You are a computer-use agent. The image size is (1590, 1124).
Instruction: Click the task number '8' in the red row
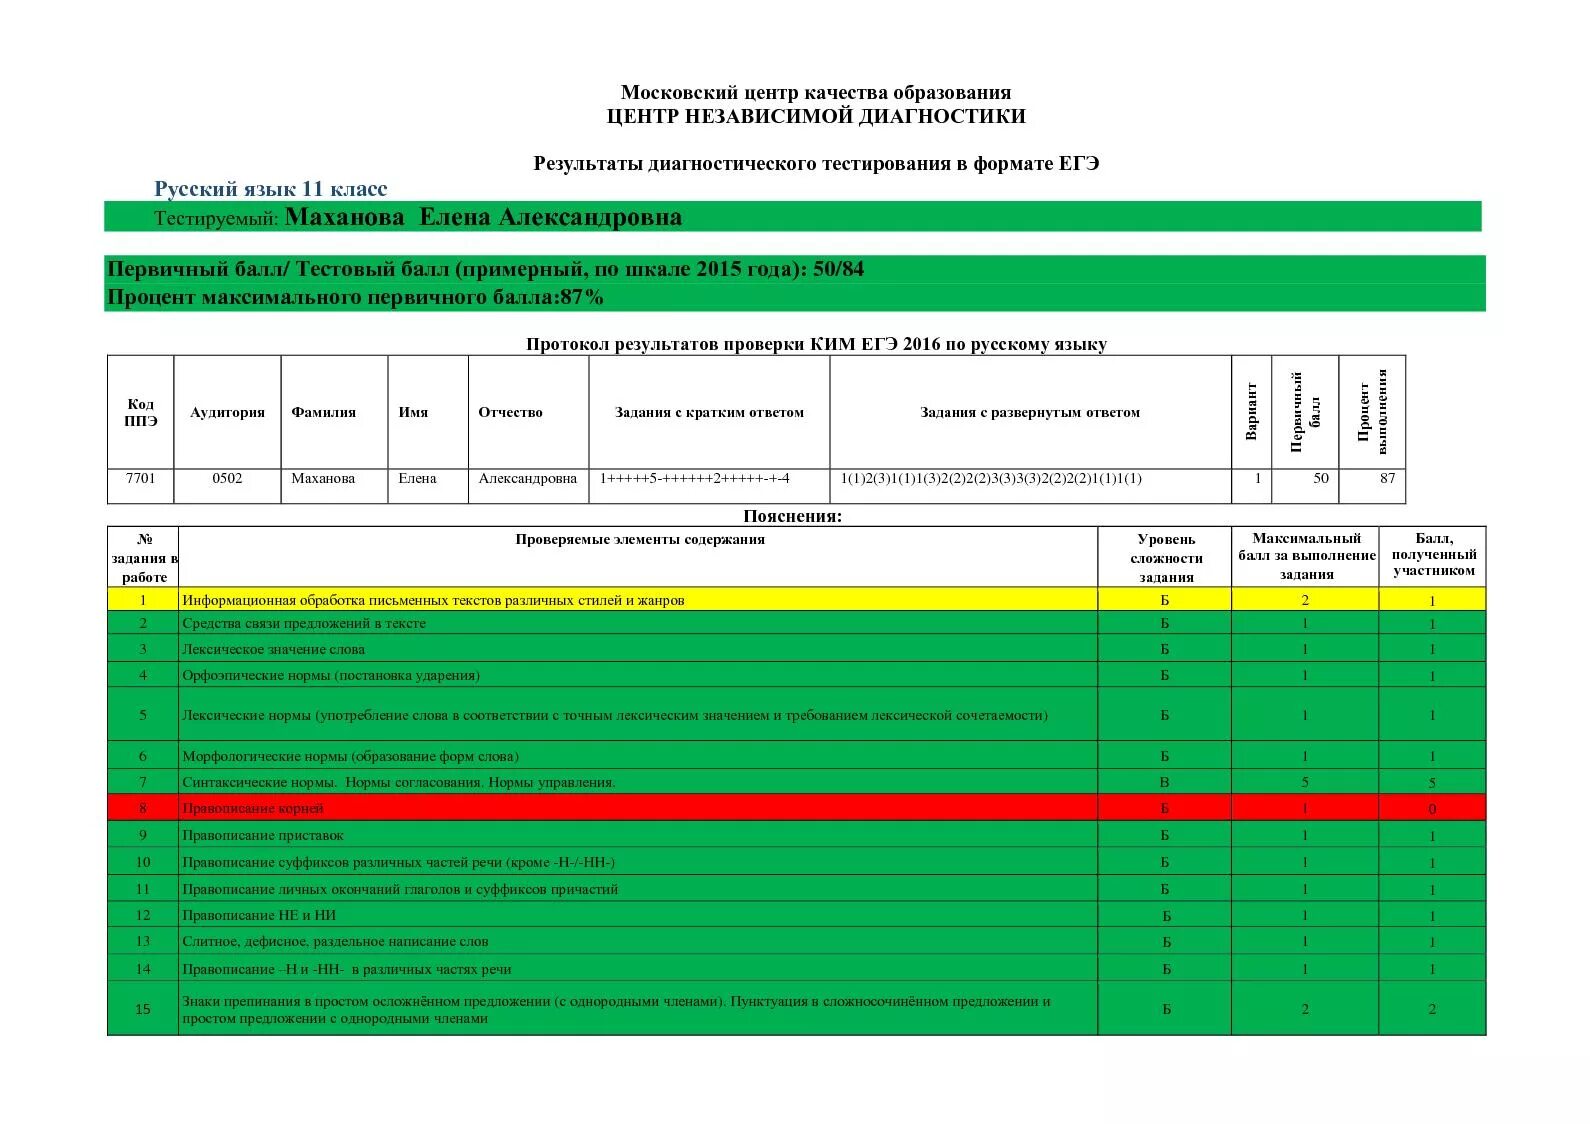point(143,808)
